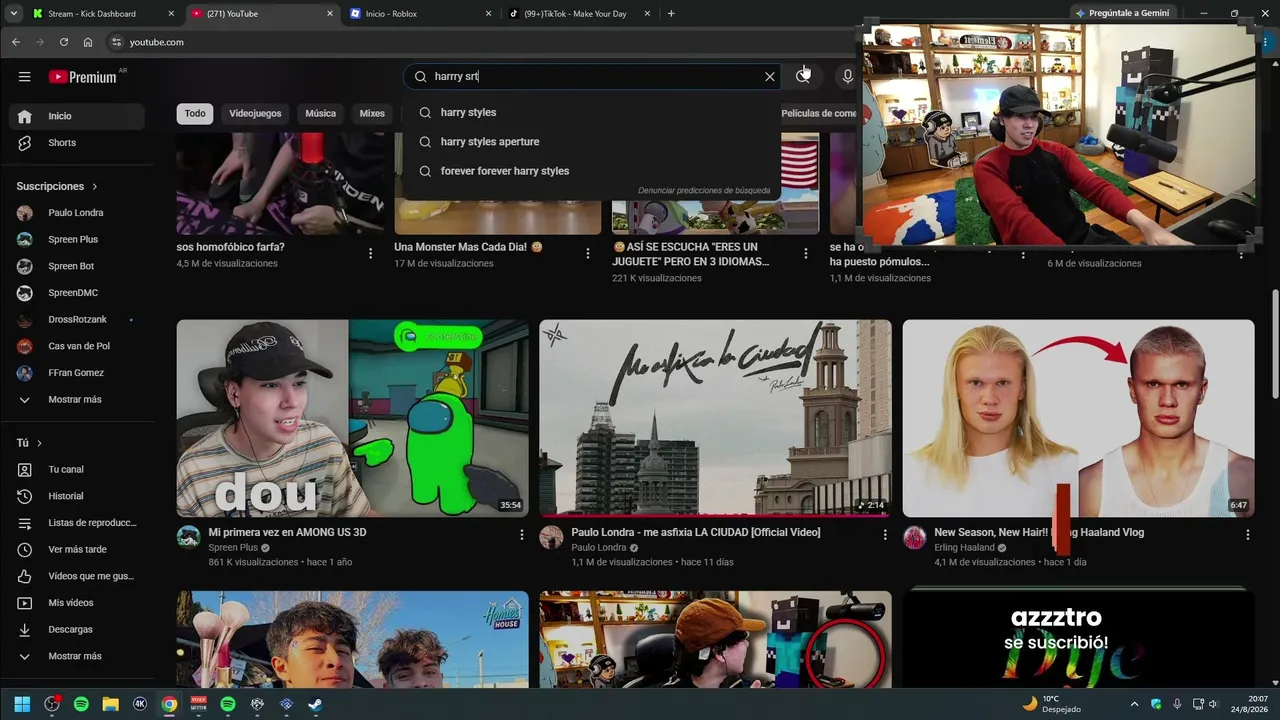Open the Paulo Londra subscription
The width and height of the screenshot is (1280, 720).
coord(77,213)
